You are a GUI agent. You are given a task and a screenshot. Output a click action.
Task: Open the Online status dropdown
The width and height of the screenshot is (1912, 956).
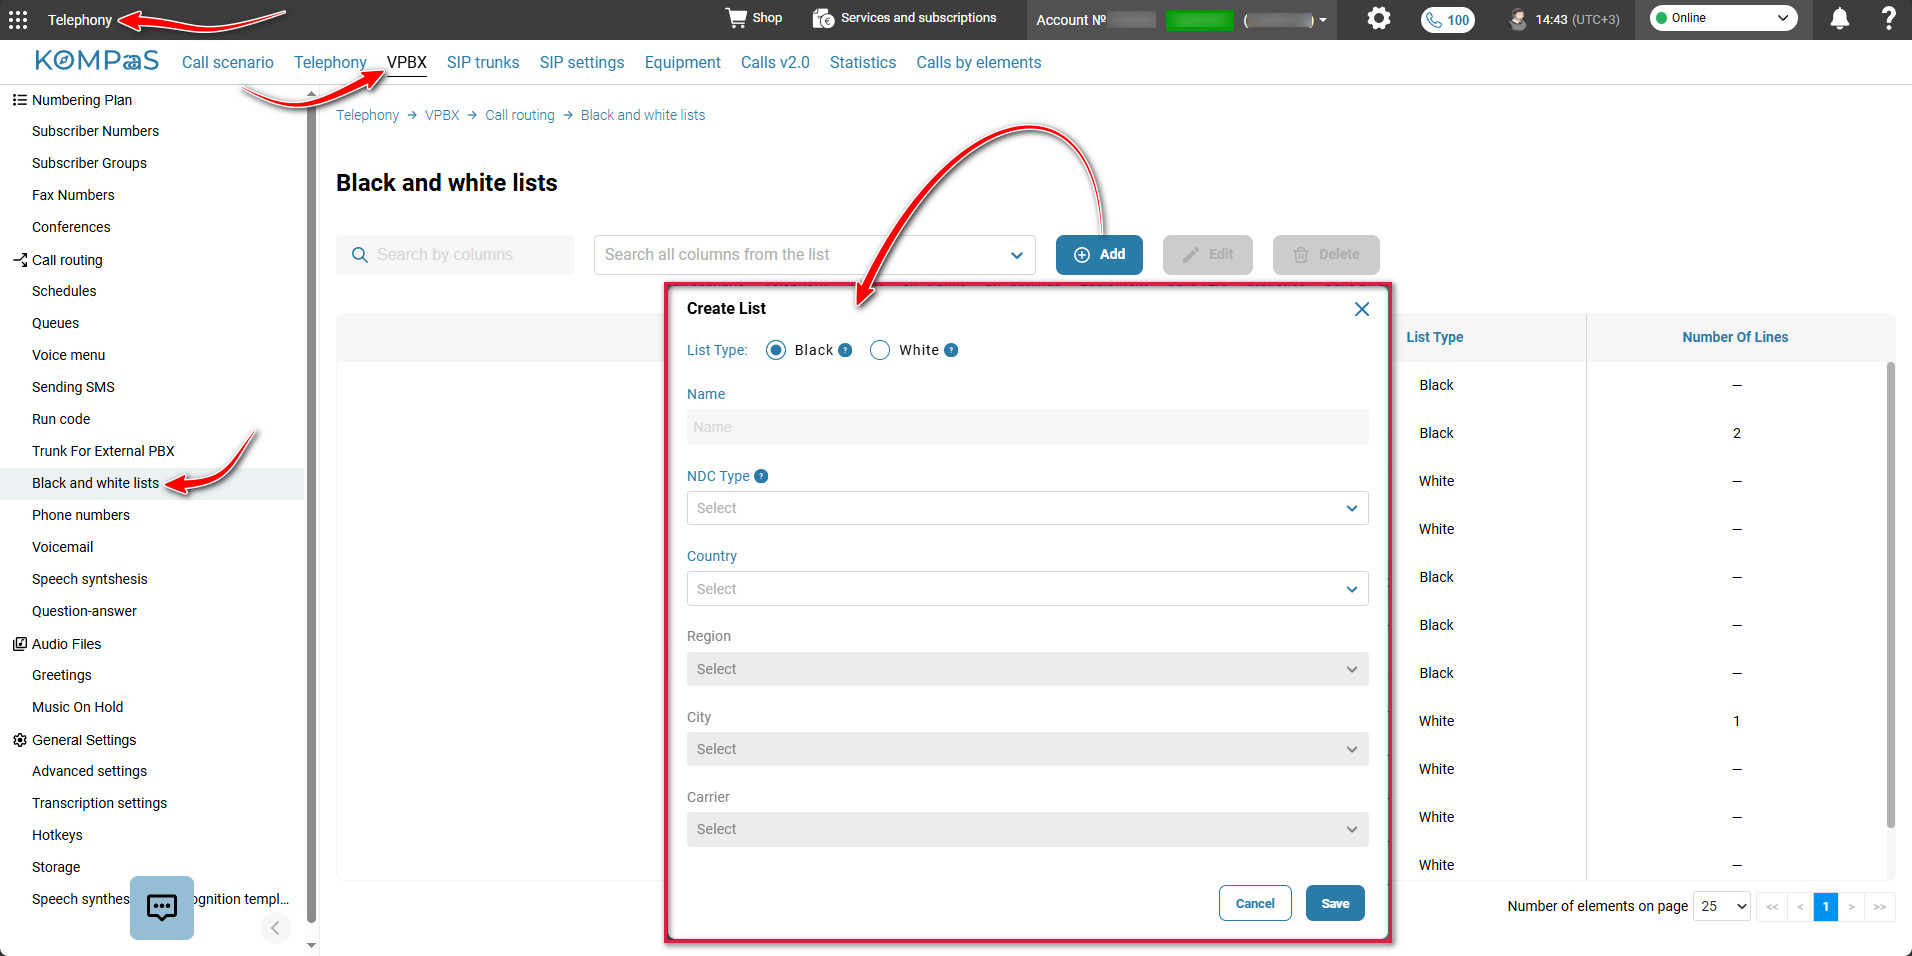tap(1723, 18)
